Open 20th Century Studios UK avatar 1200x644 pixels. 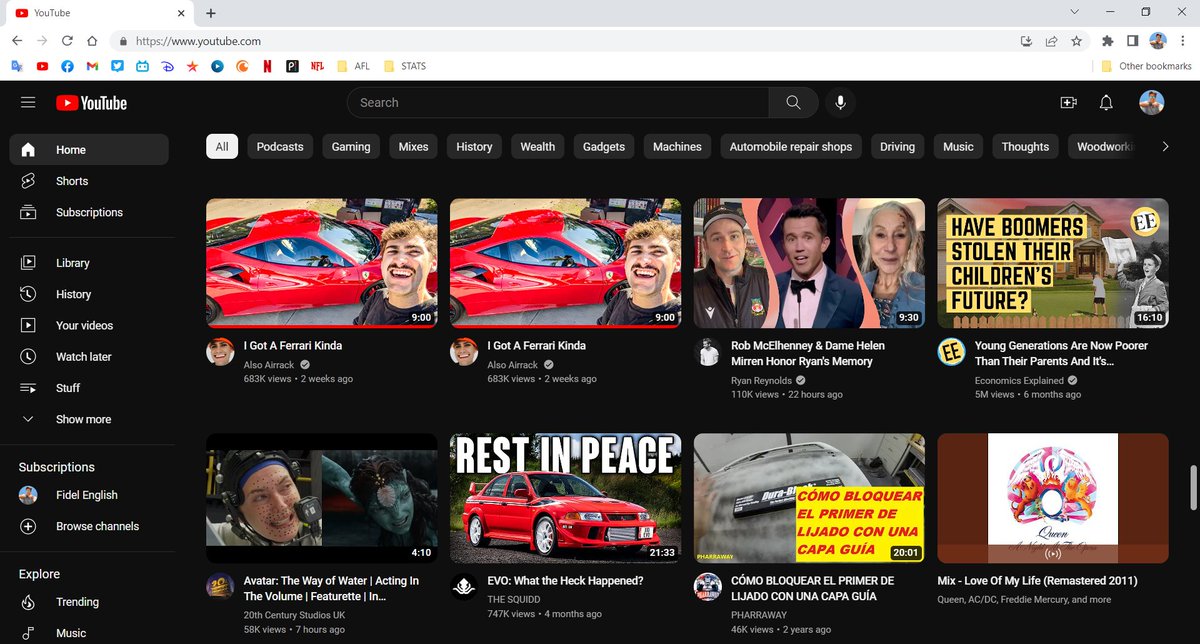click(220, 587)
